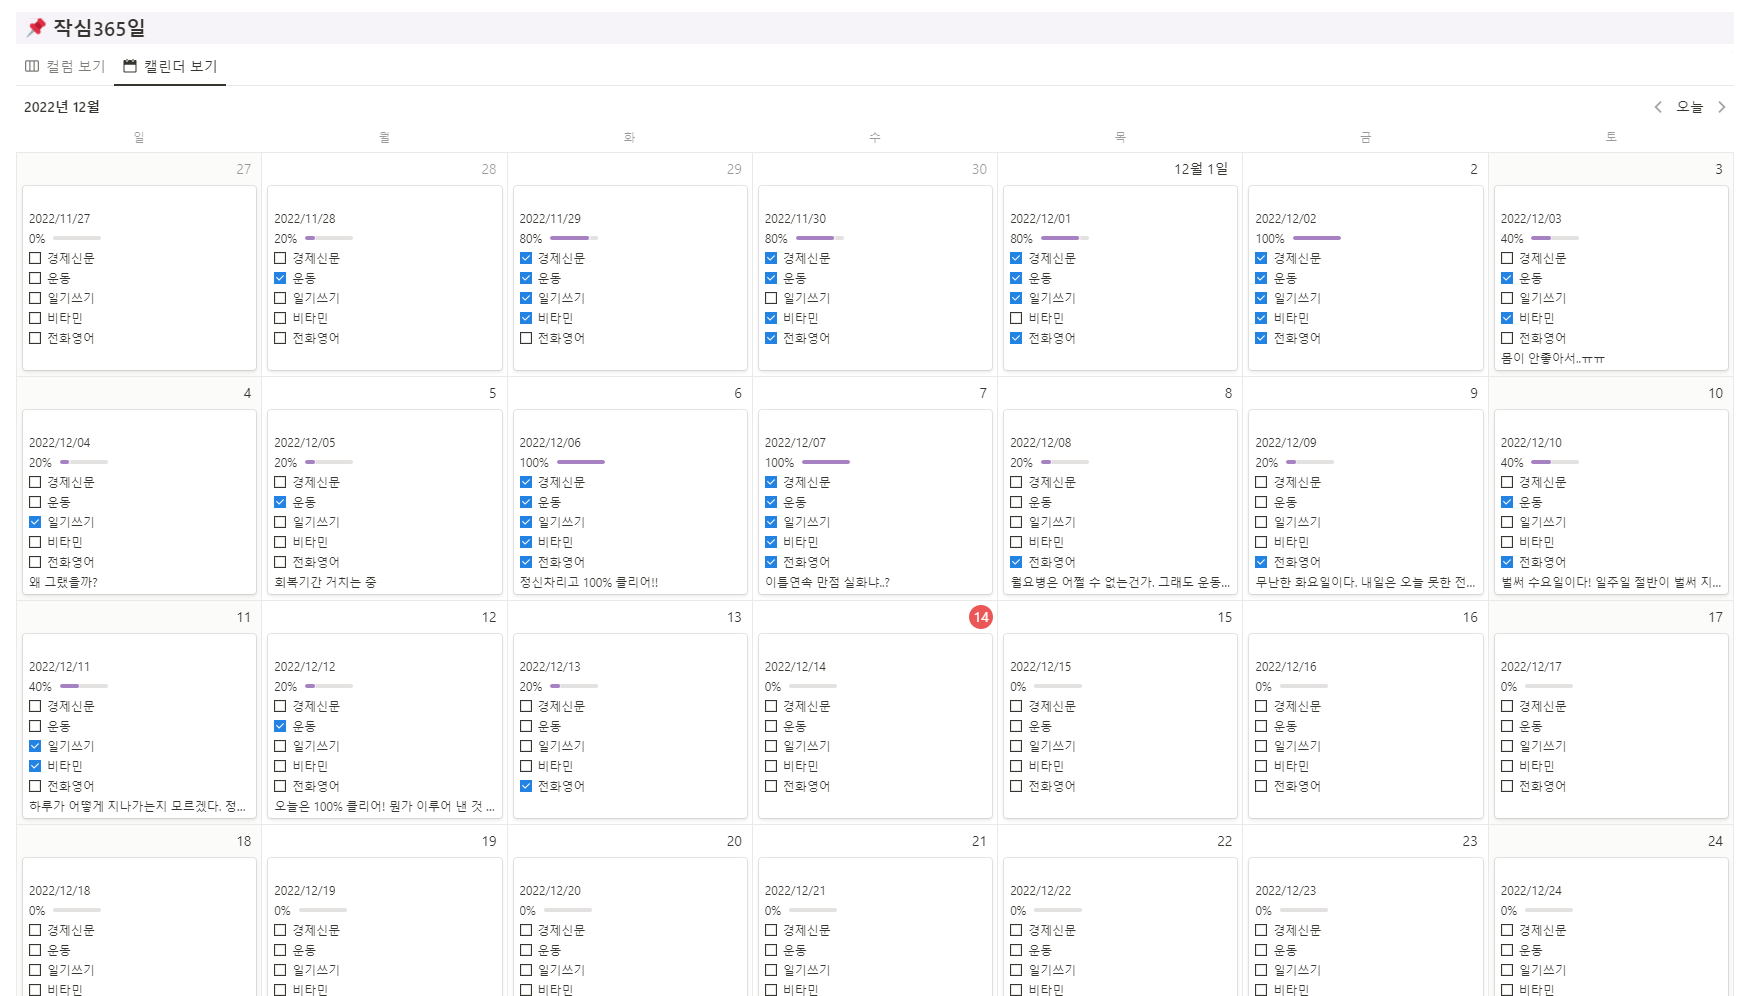Click the note starting '벌써 수요일이다!'
This screenshot has width=1750, height=996.
coord(1611,582)
